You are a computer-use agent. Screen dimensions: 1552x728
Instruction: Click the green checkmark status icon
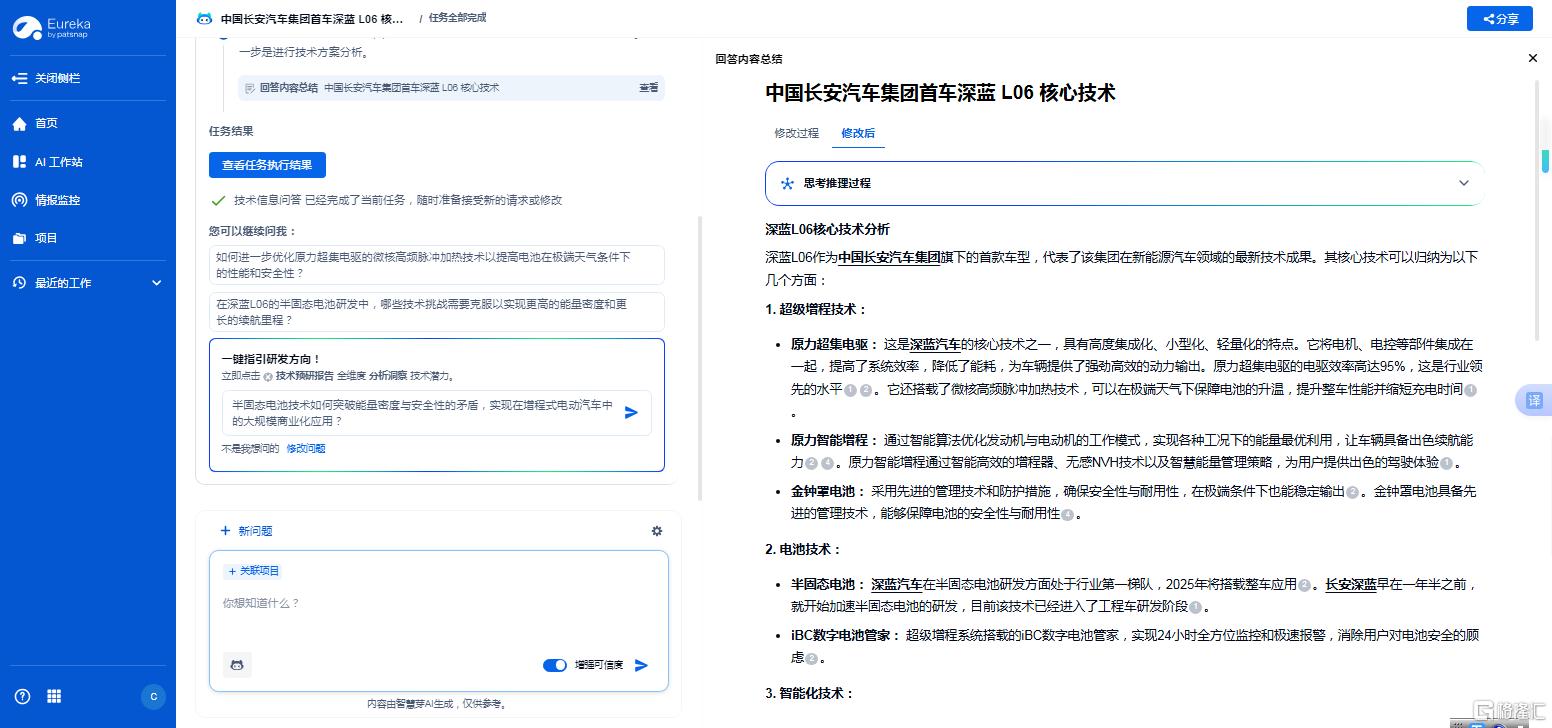click(x=218, y=200)
